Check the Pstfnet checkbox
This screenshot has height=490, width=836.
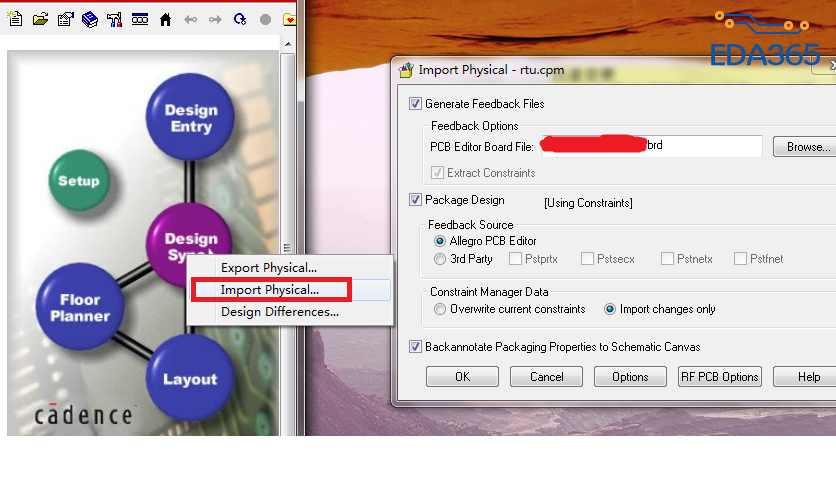coord(740,259)
